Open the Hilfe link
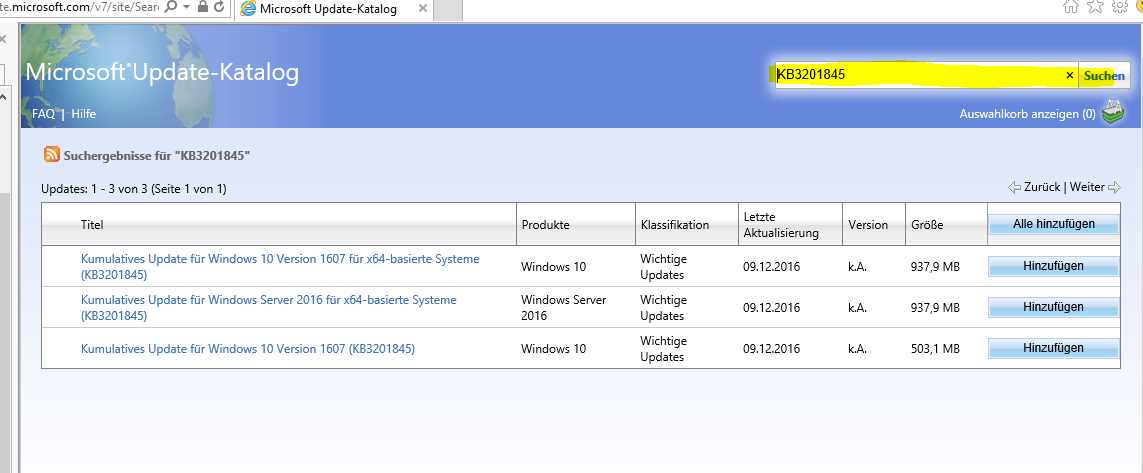 coord(83,114)
